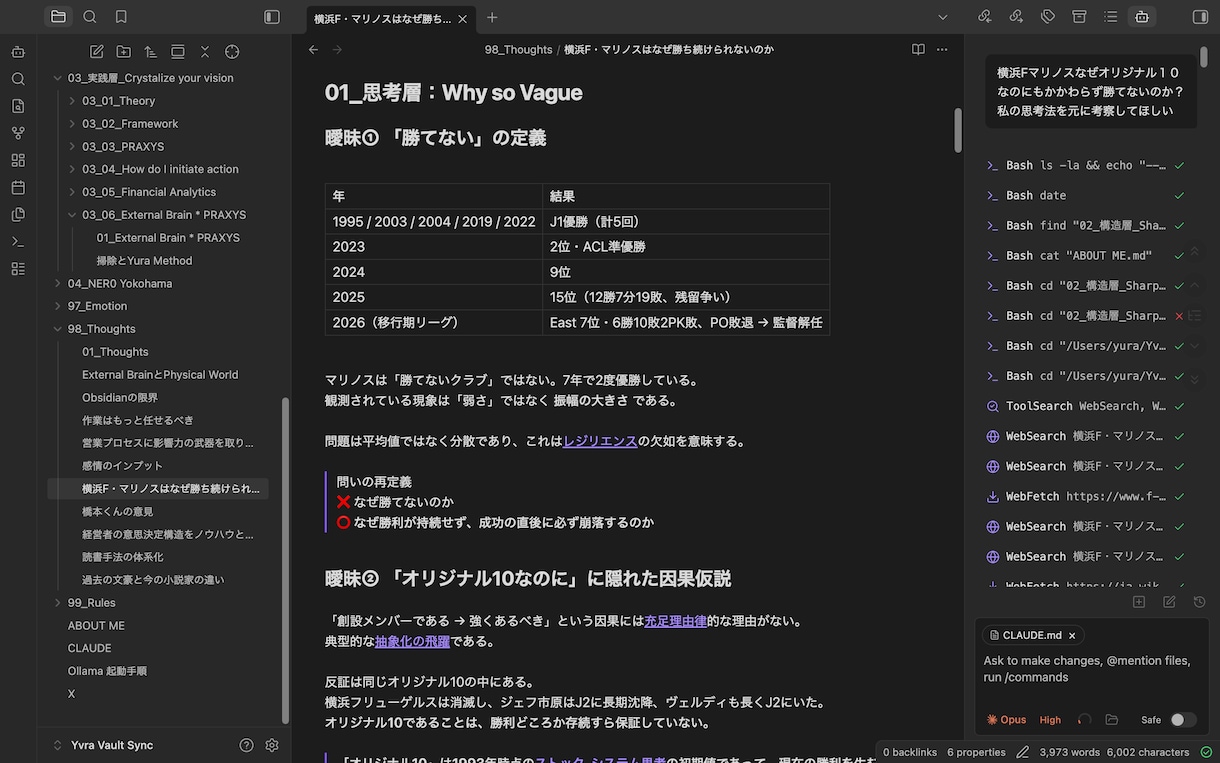Viewport: 1220px width, 763px height.
Task: Open the bookmarks tab icon
Action: point(121,17)
